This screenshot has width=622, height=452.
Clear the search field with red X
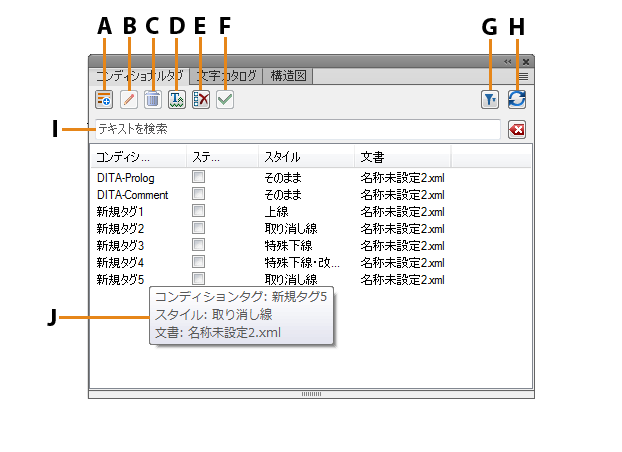(516, 130)
